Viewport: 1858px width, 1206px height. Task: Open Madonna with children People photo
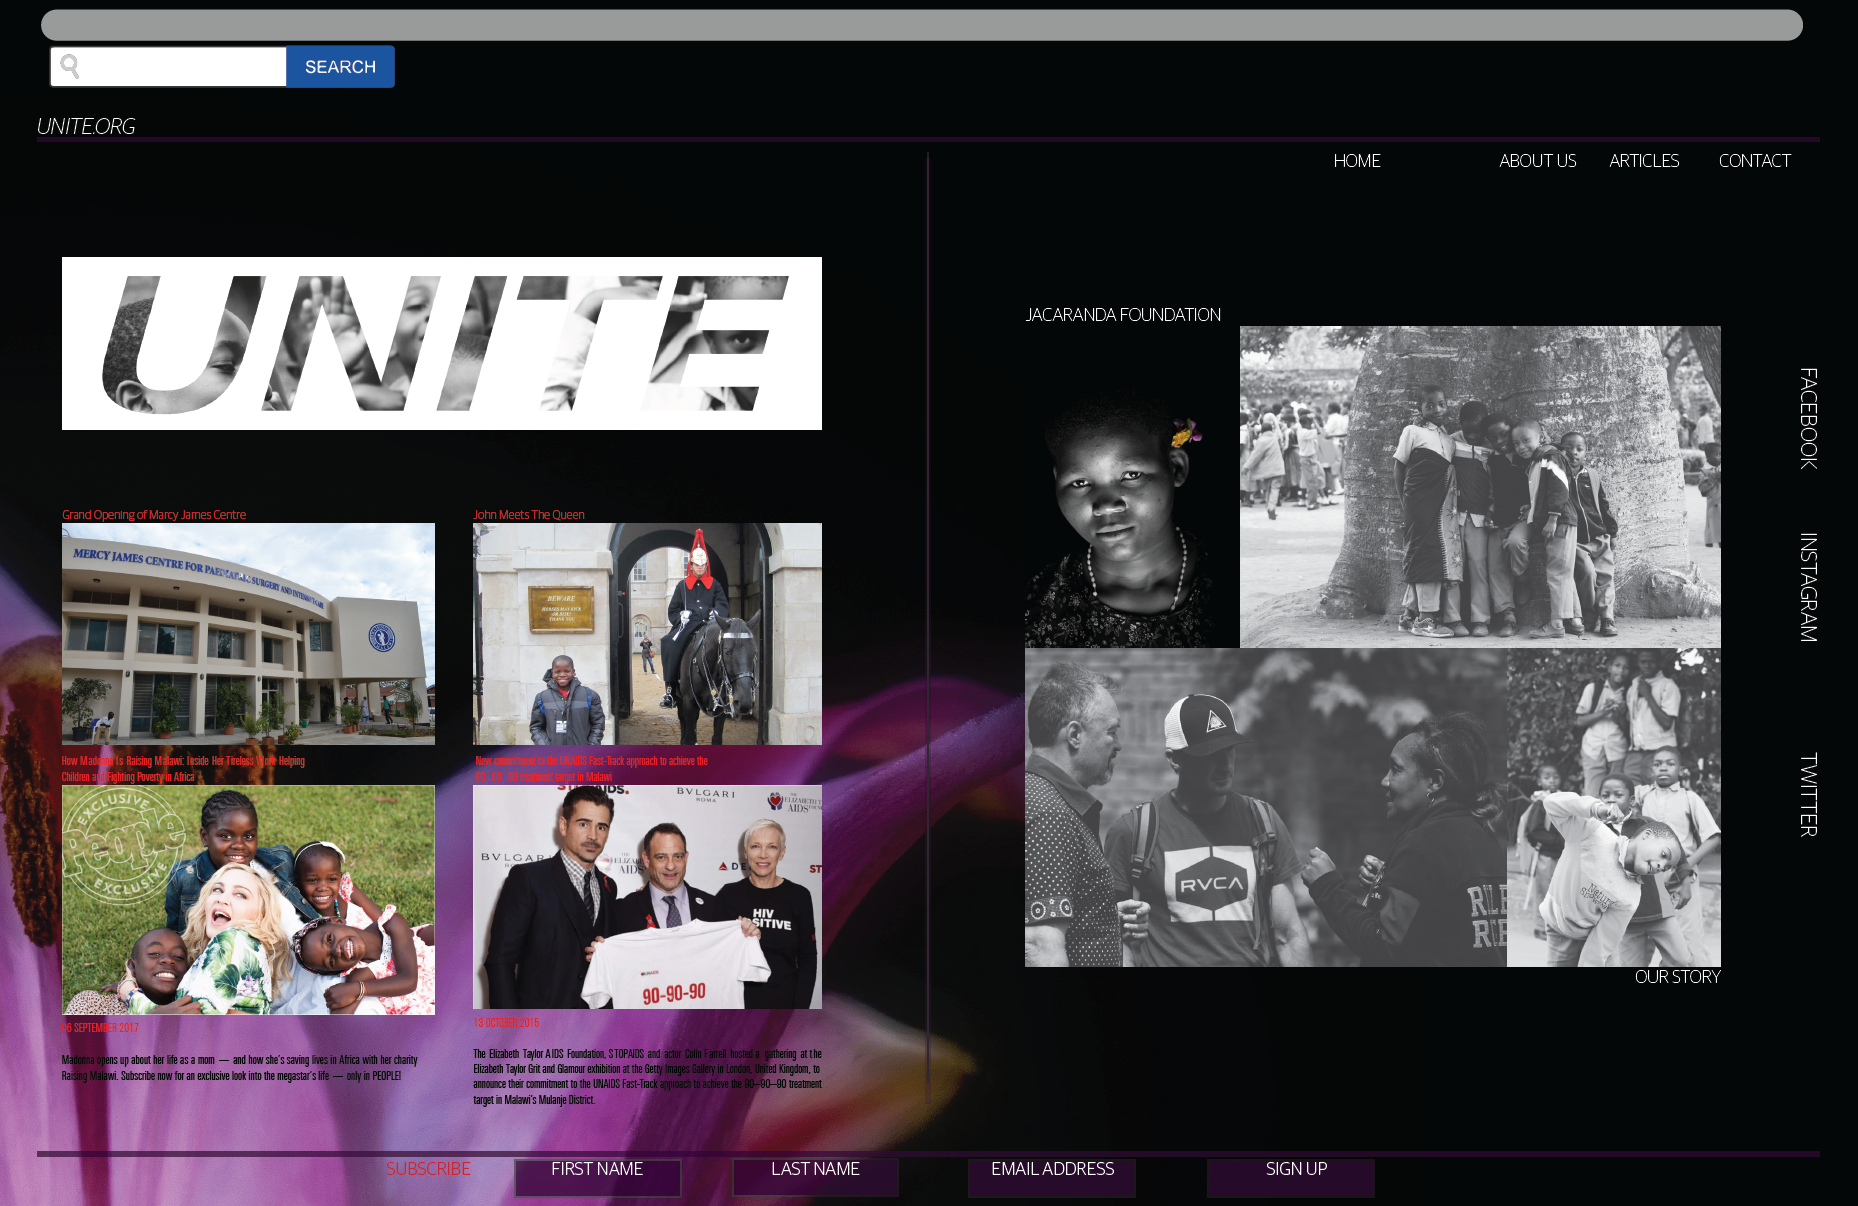coord(248,900)
